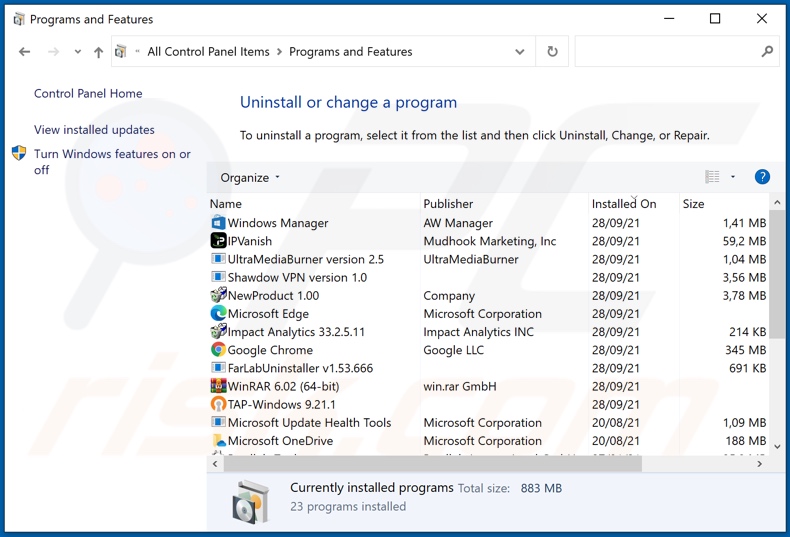The height and width of the screenshot is (537, 790).
Task: Select FarLabUninstaller v1.53.666 entry
Action: (x=488, y=368)
